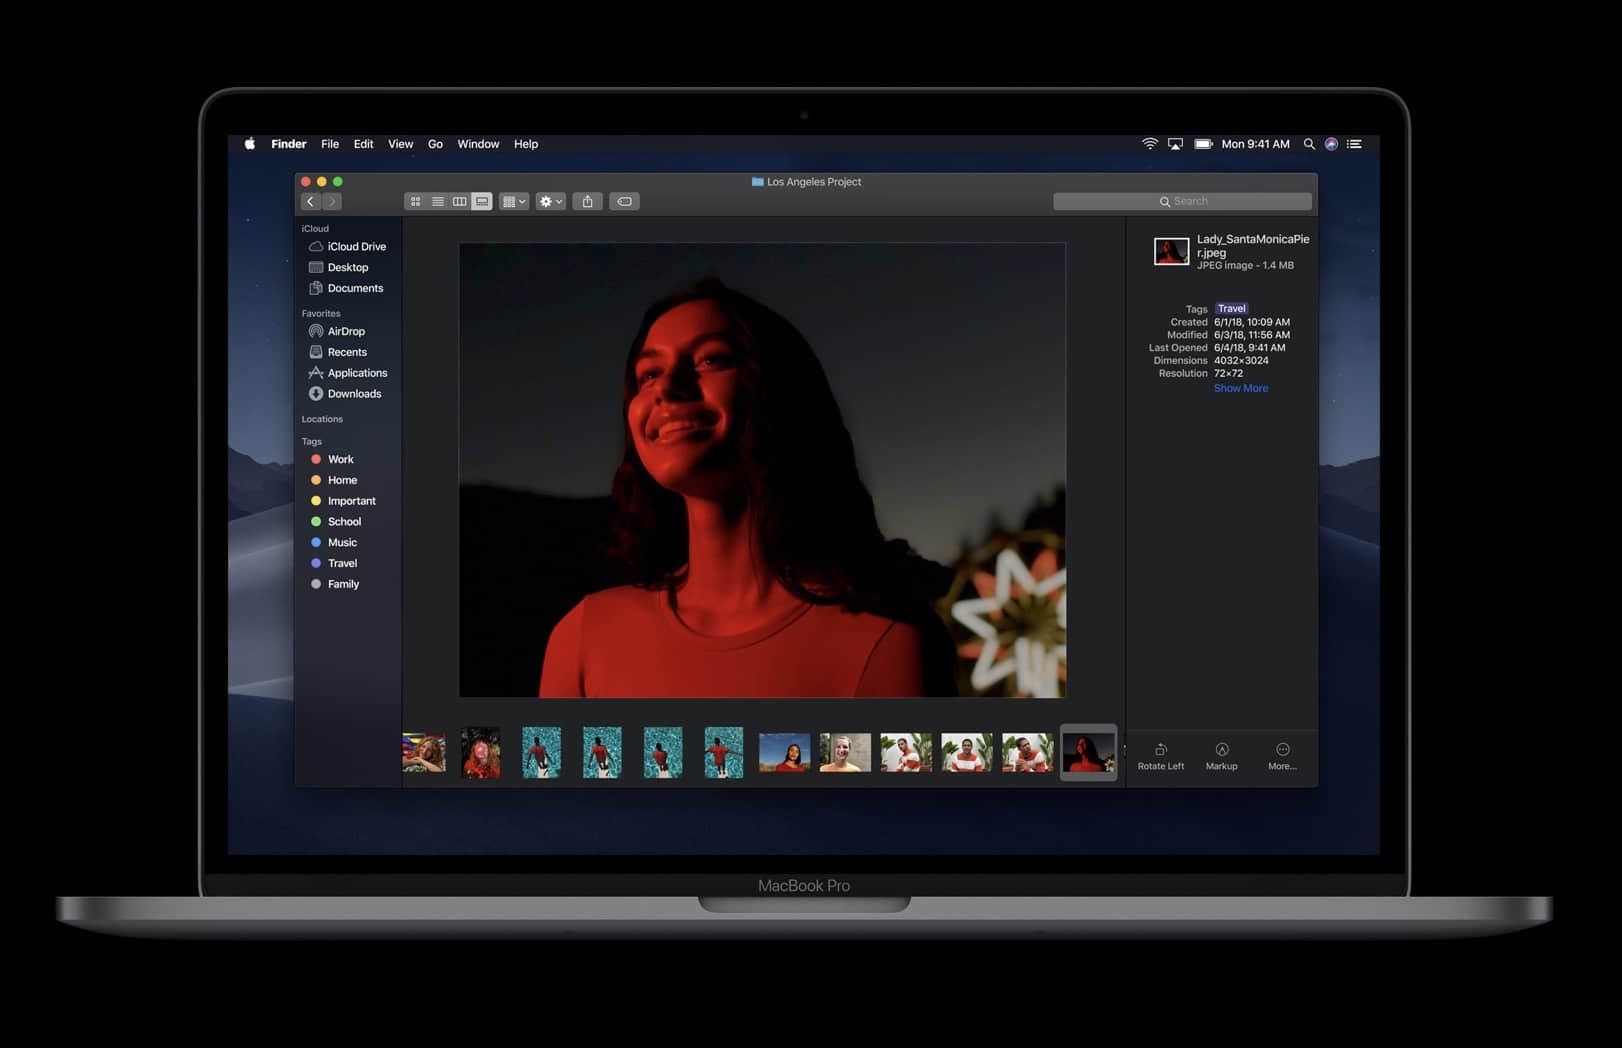Open the Go menu

pos(436,144)
